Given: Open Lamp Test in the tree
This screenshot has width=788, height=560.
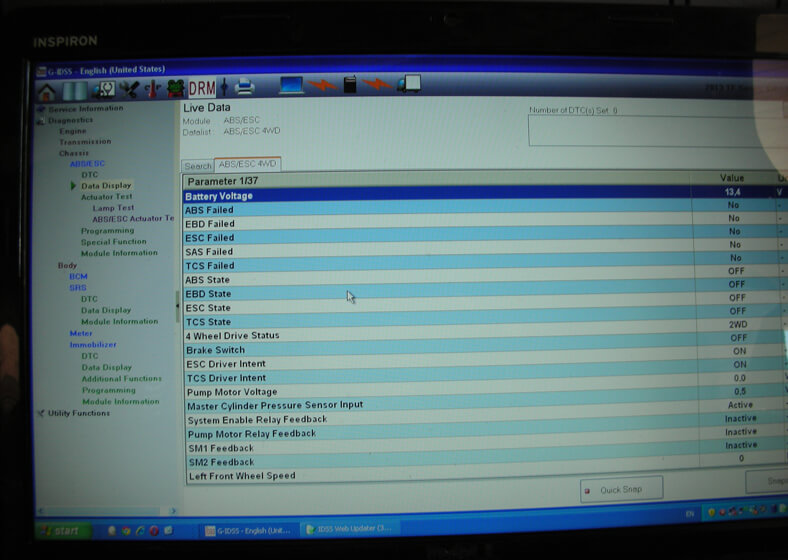Looking at the screenshot, I should 113,208.
